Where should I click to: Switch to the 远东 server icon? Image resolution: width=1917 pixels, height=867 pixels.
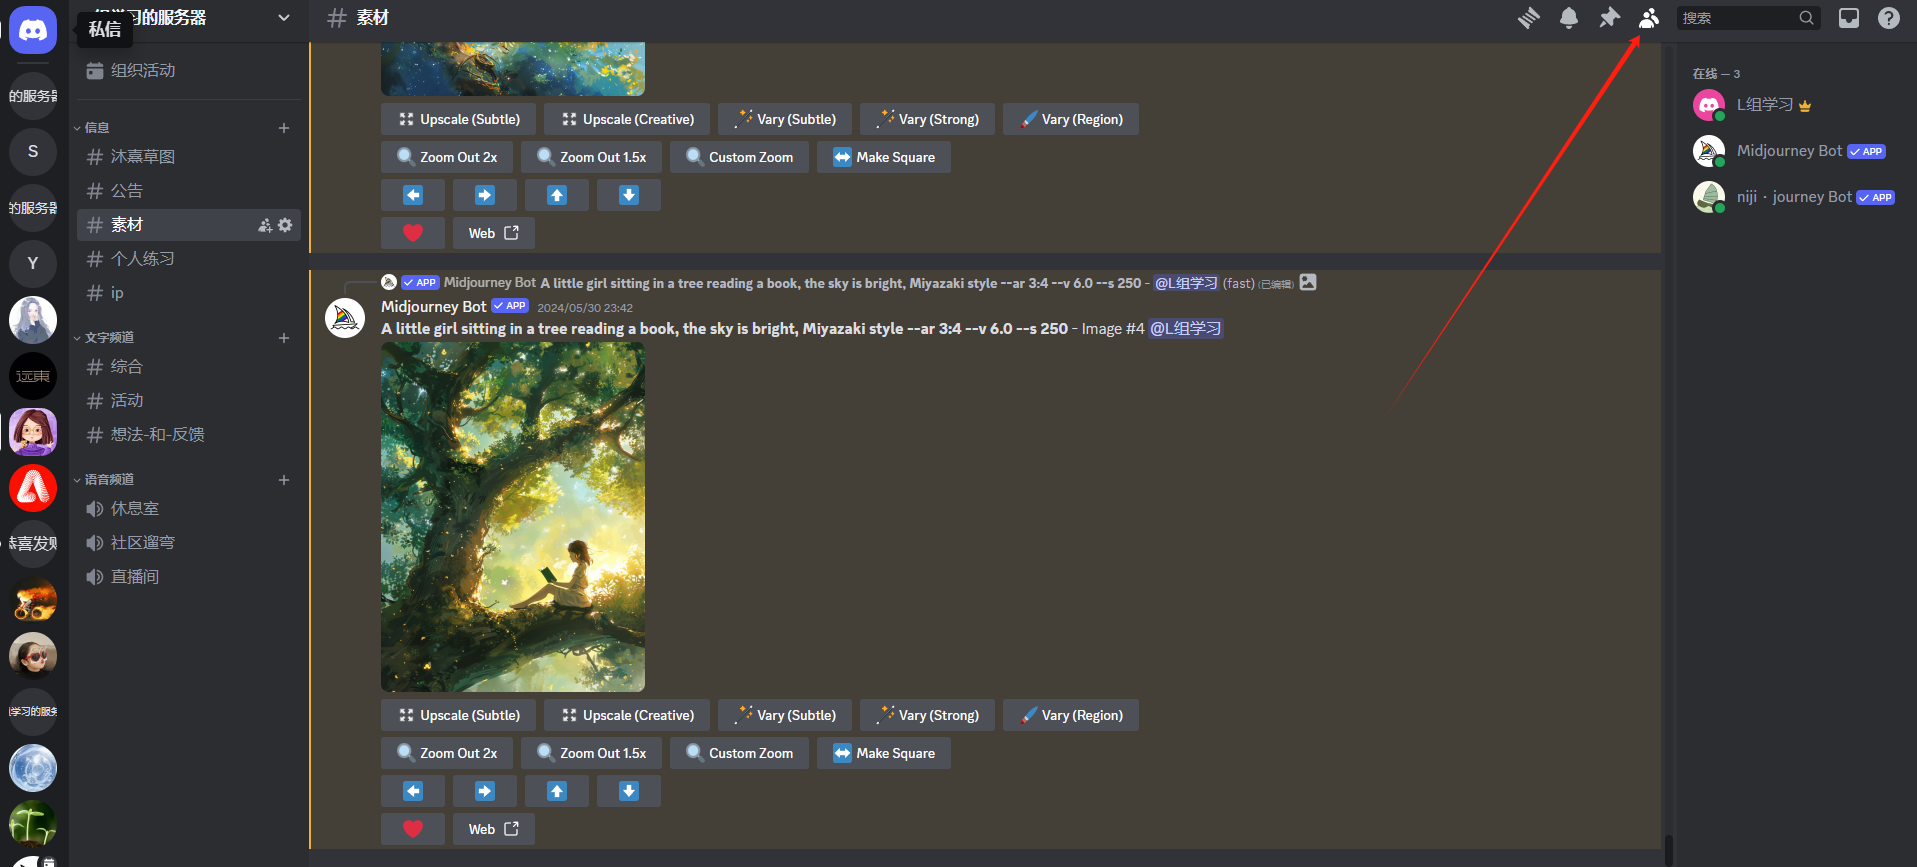coord(33,376)
